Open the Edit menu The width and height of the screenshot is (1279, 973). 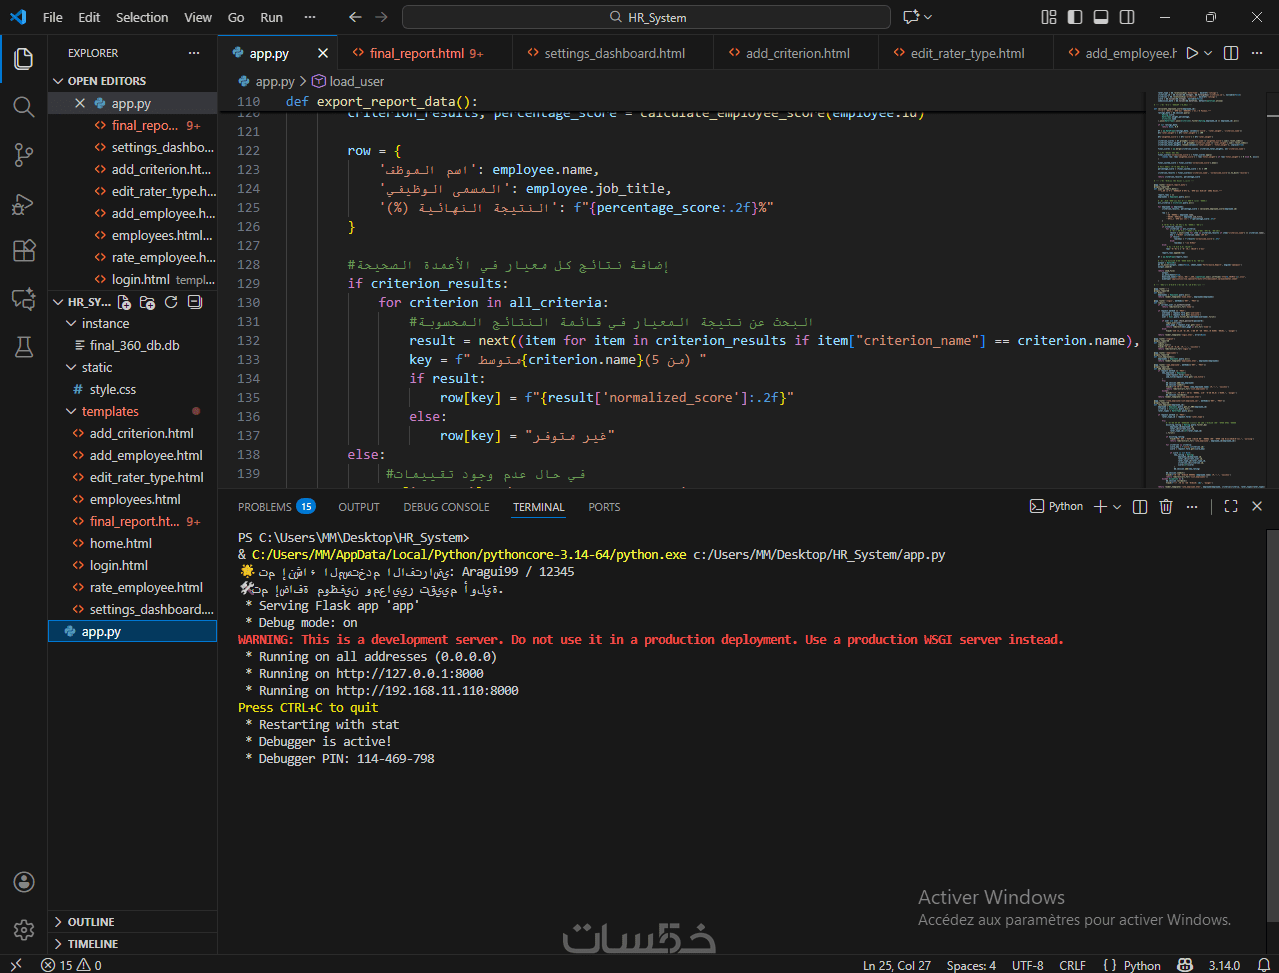coord(89,17)
